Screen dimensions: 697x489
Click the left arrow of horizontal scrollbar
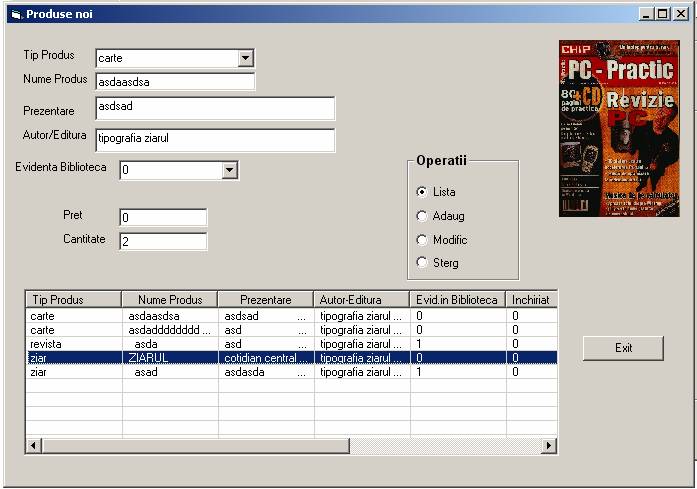tap(33, 445)
